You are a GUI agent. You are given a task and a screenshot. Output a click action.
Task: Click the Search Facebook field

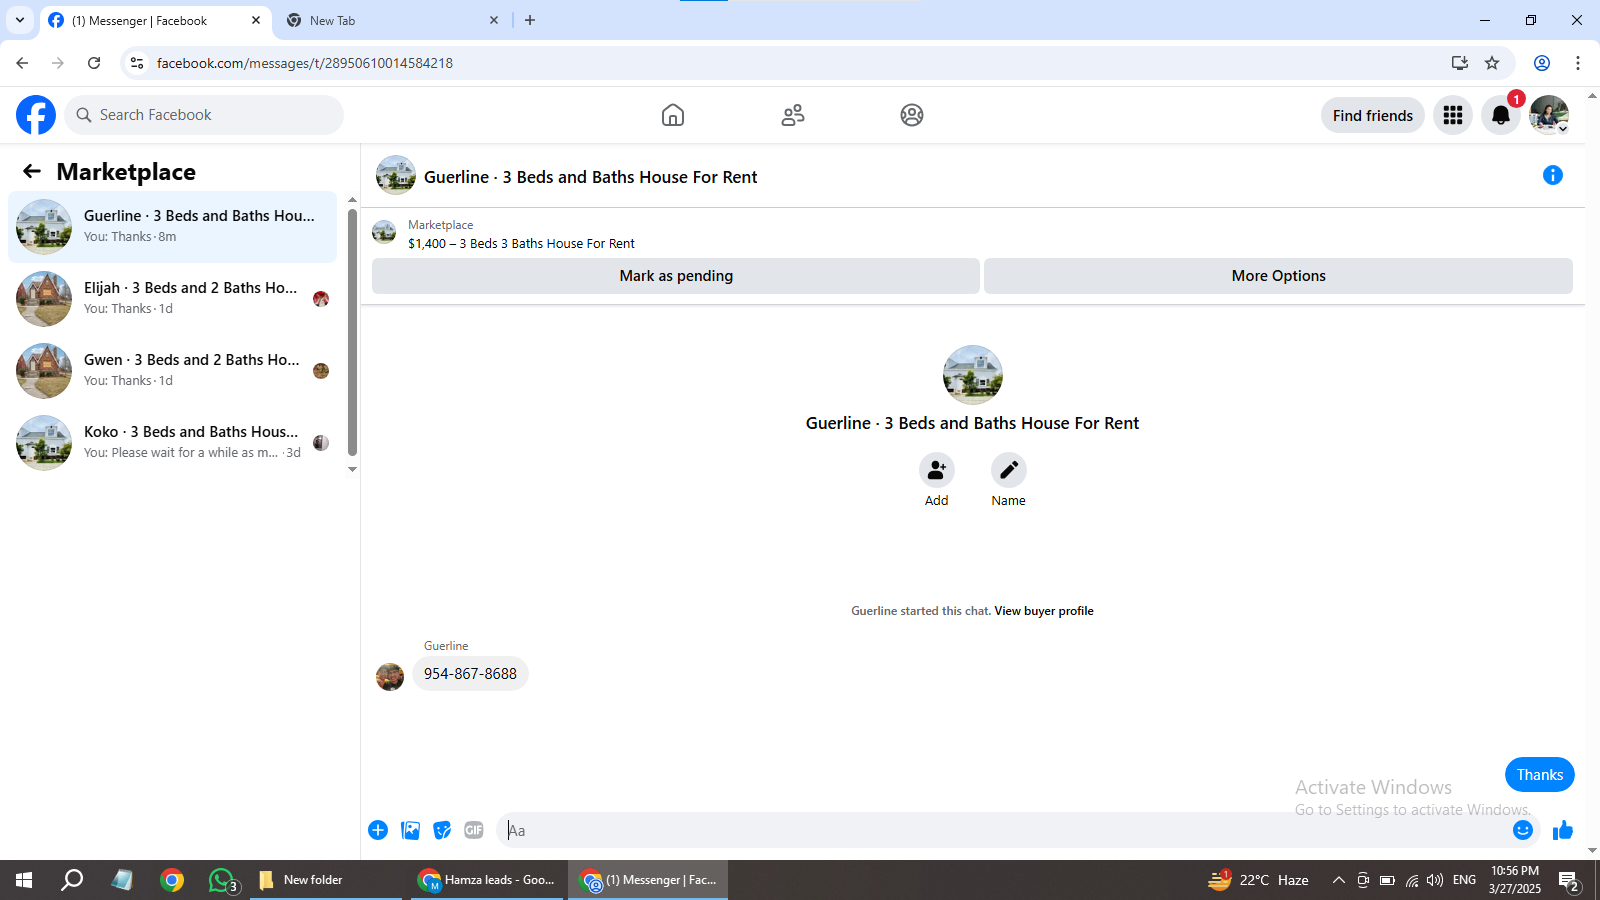(x=204, y=115)
